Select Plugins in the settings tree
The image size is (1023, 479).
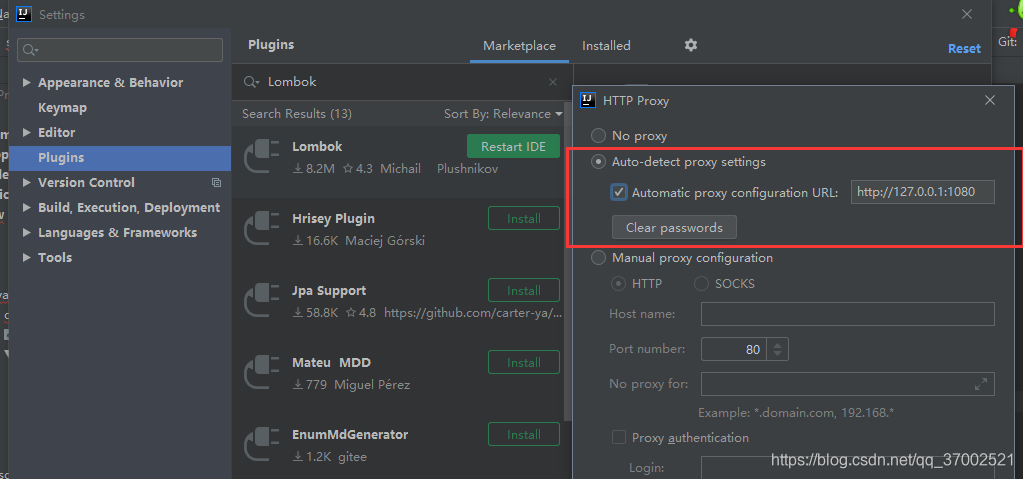pyautogui.click(x=120, y=158)
